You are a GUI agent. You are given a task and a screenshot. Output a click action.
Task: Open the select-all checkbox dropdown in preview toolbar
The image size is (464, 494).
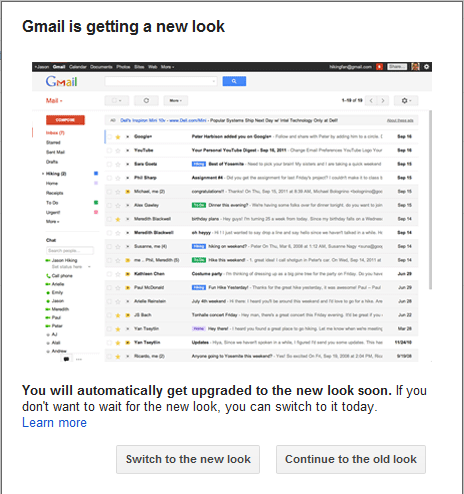[x=117, y=100]
